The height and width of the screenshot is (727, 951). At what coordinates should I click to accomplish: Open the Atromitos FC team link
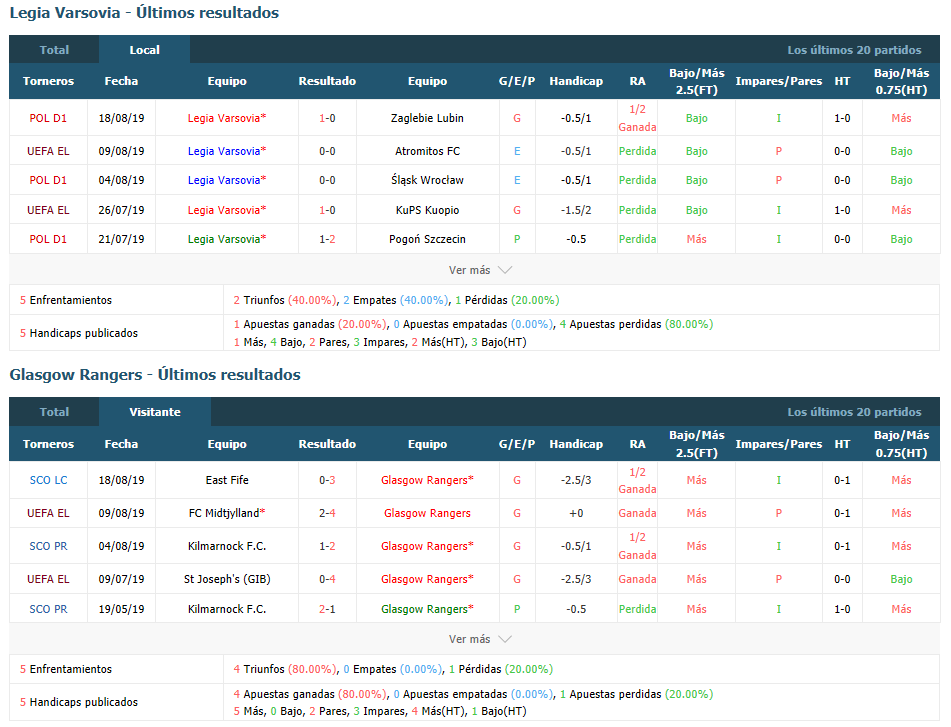pyautogui.click(x=427, y=151)
